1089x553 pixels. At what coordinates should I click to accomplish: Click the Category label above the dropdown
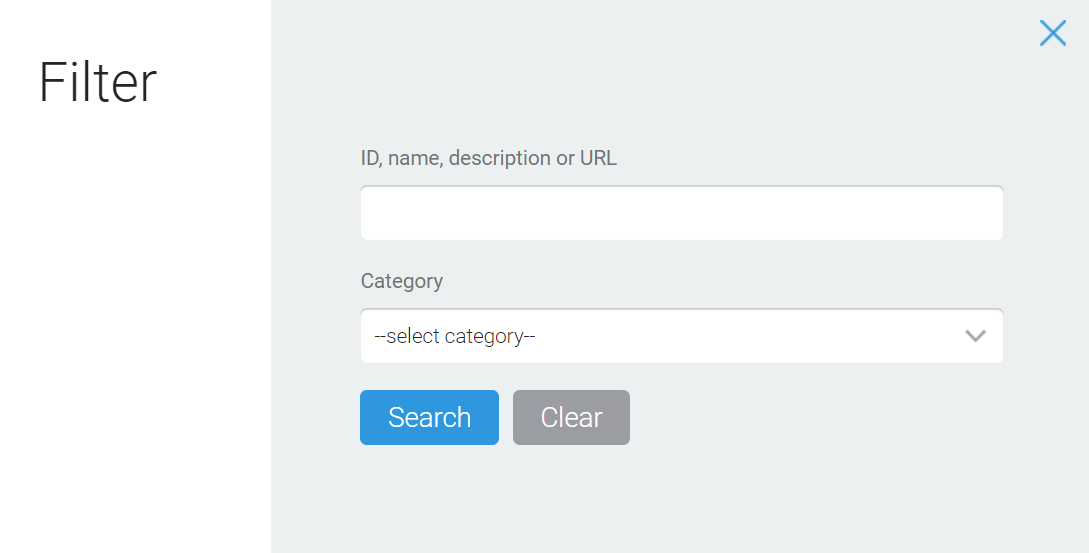(x=401, y=281)
